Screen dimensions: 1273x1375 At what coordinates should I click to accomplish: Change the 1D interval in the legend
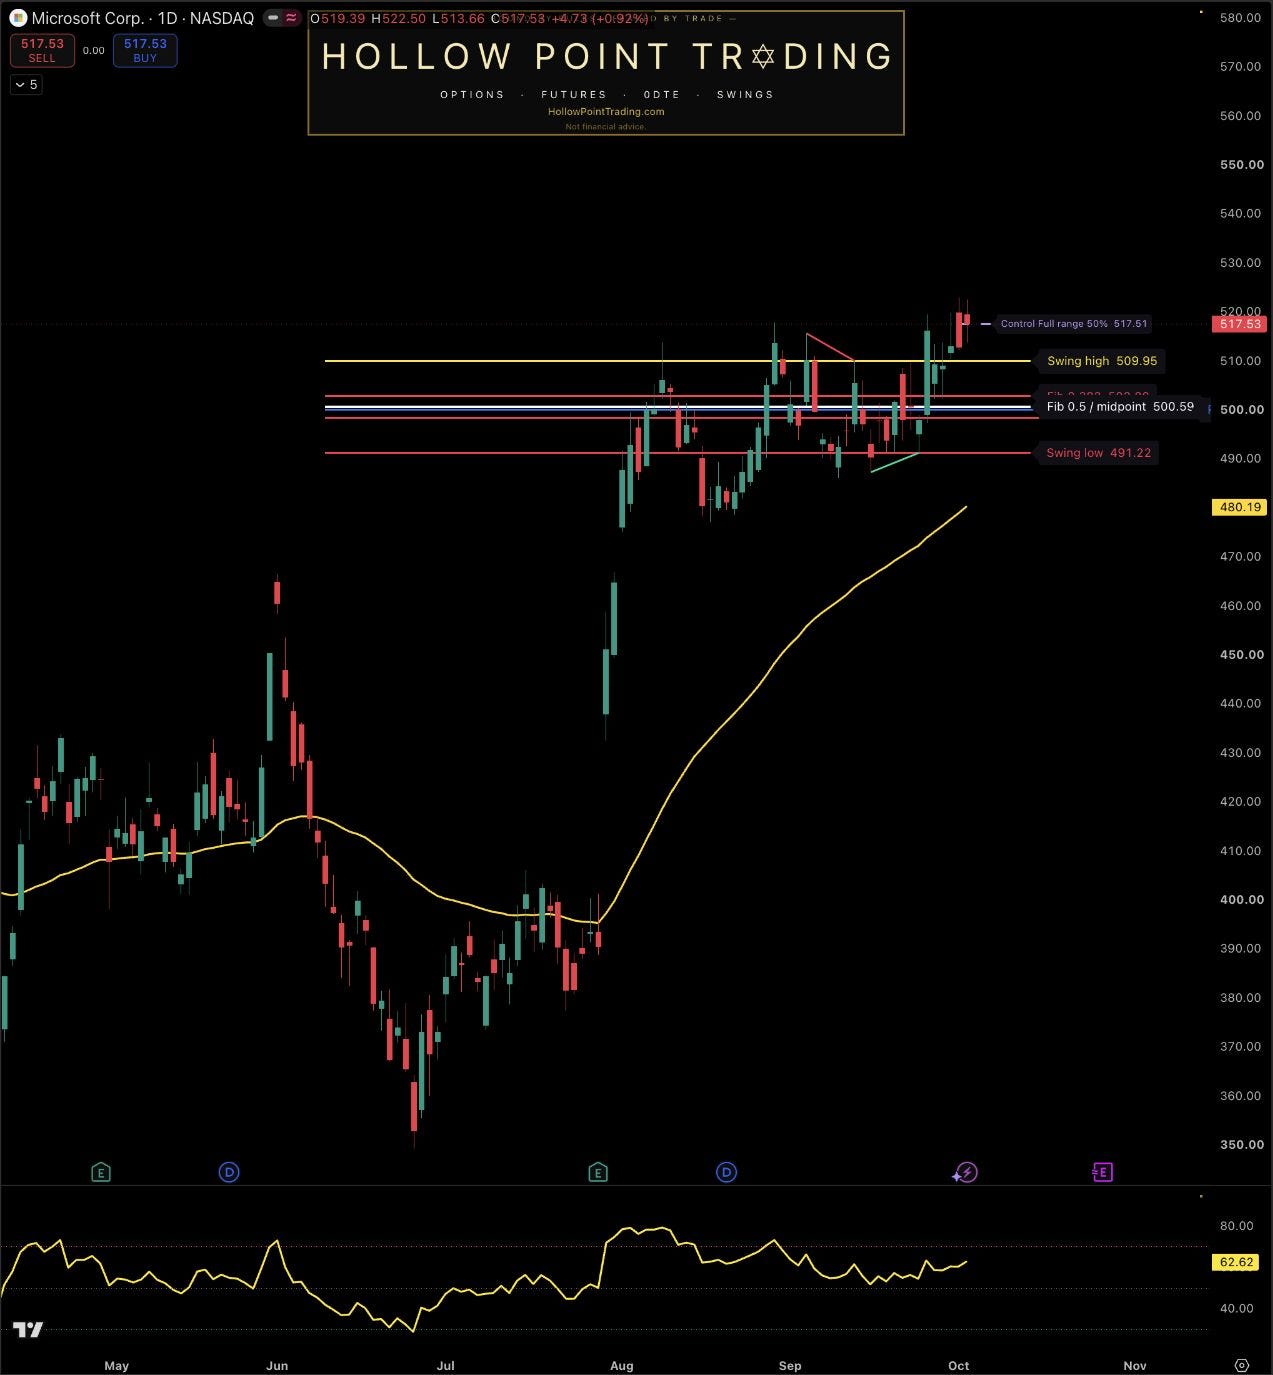(169, 18)
